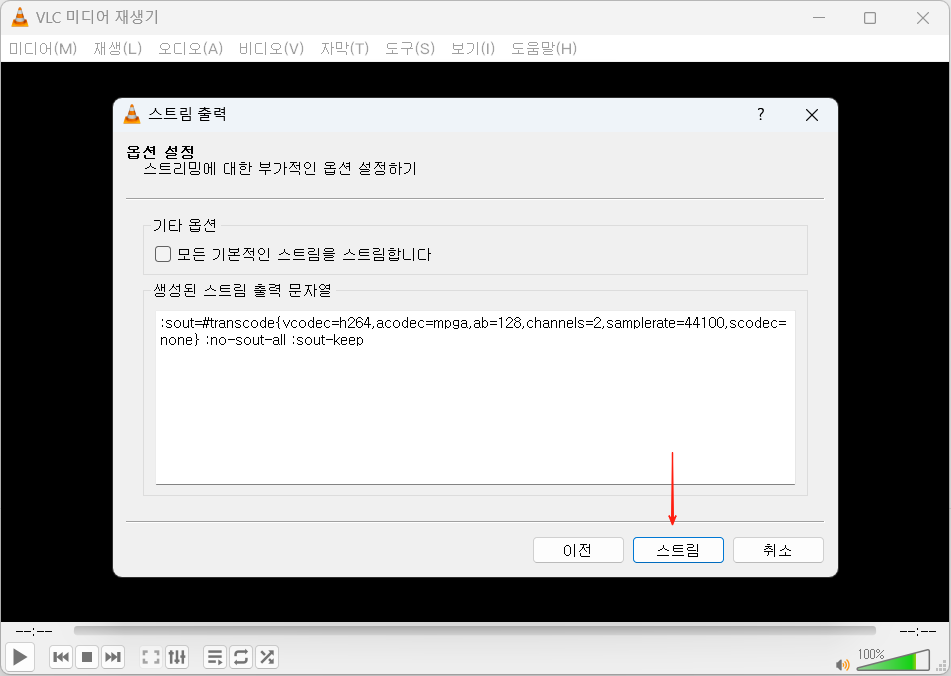Click the Play button

click(18, 657)
